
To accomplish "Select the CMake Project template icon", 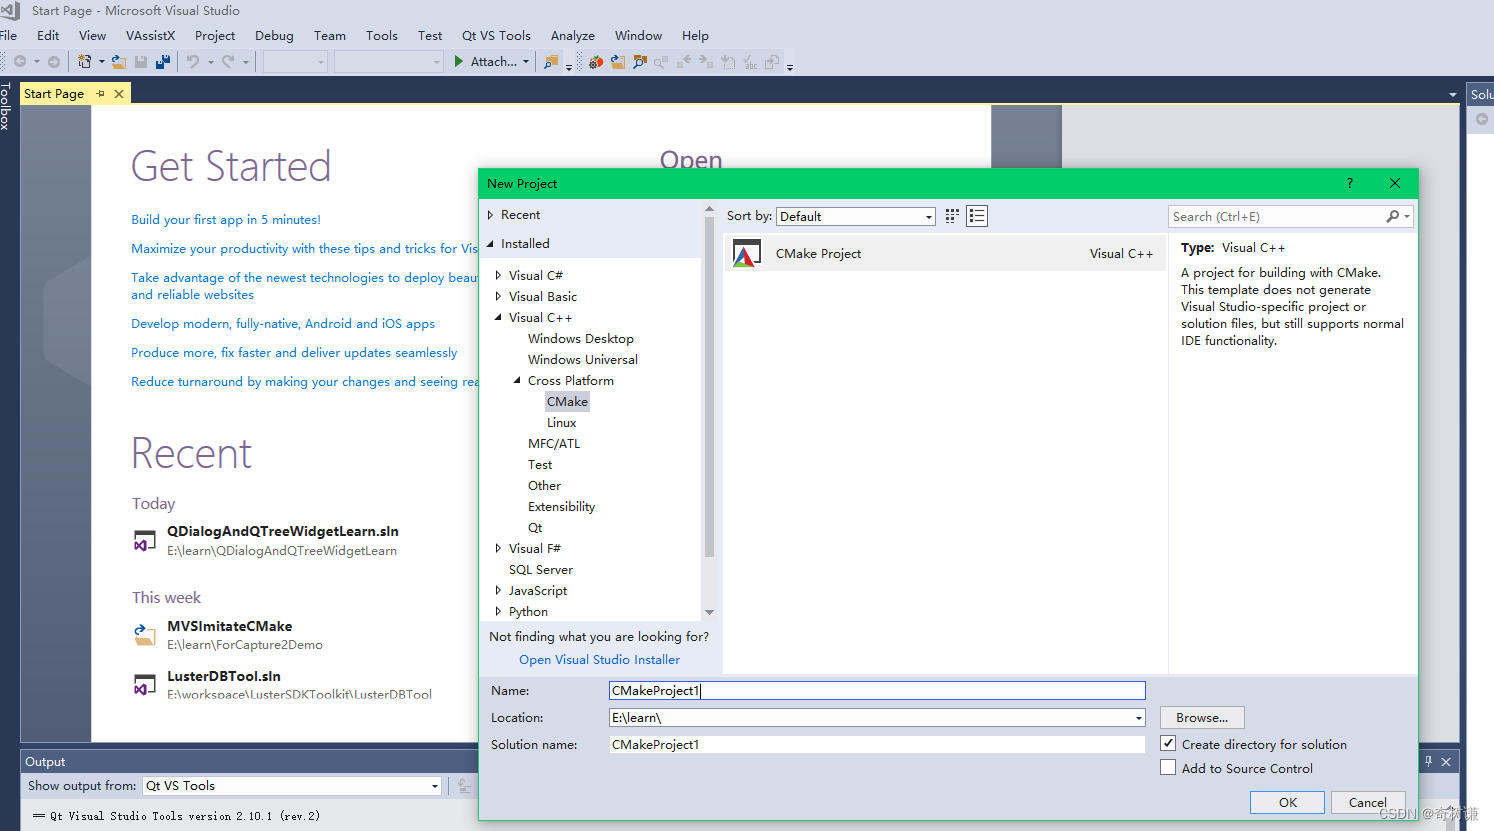I will pyautogui.click(x=746, y=253).
